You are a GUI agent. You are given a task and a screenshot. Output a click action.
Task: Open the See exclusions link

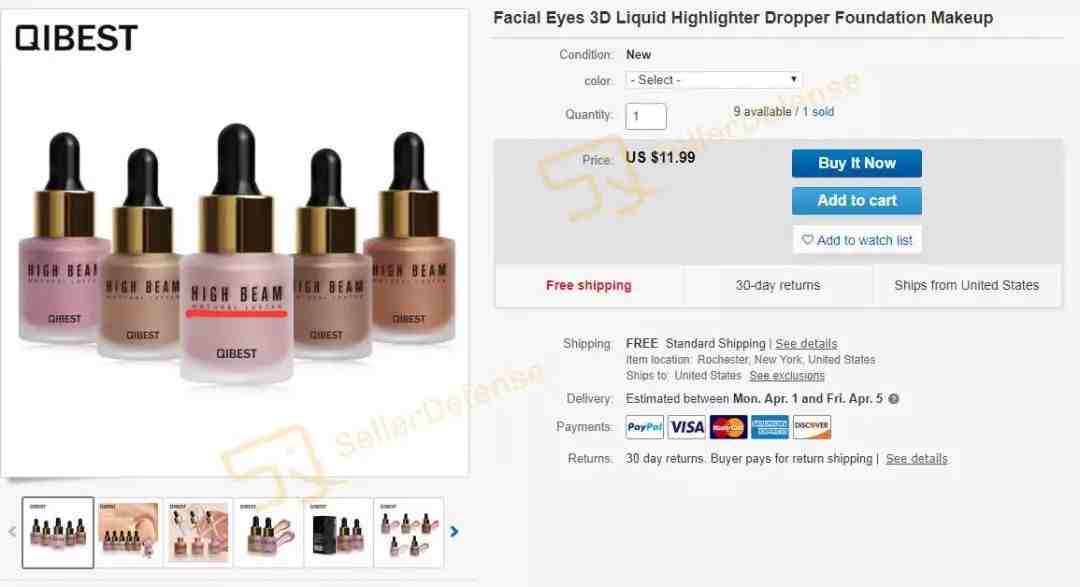click(787, 375)
